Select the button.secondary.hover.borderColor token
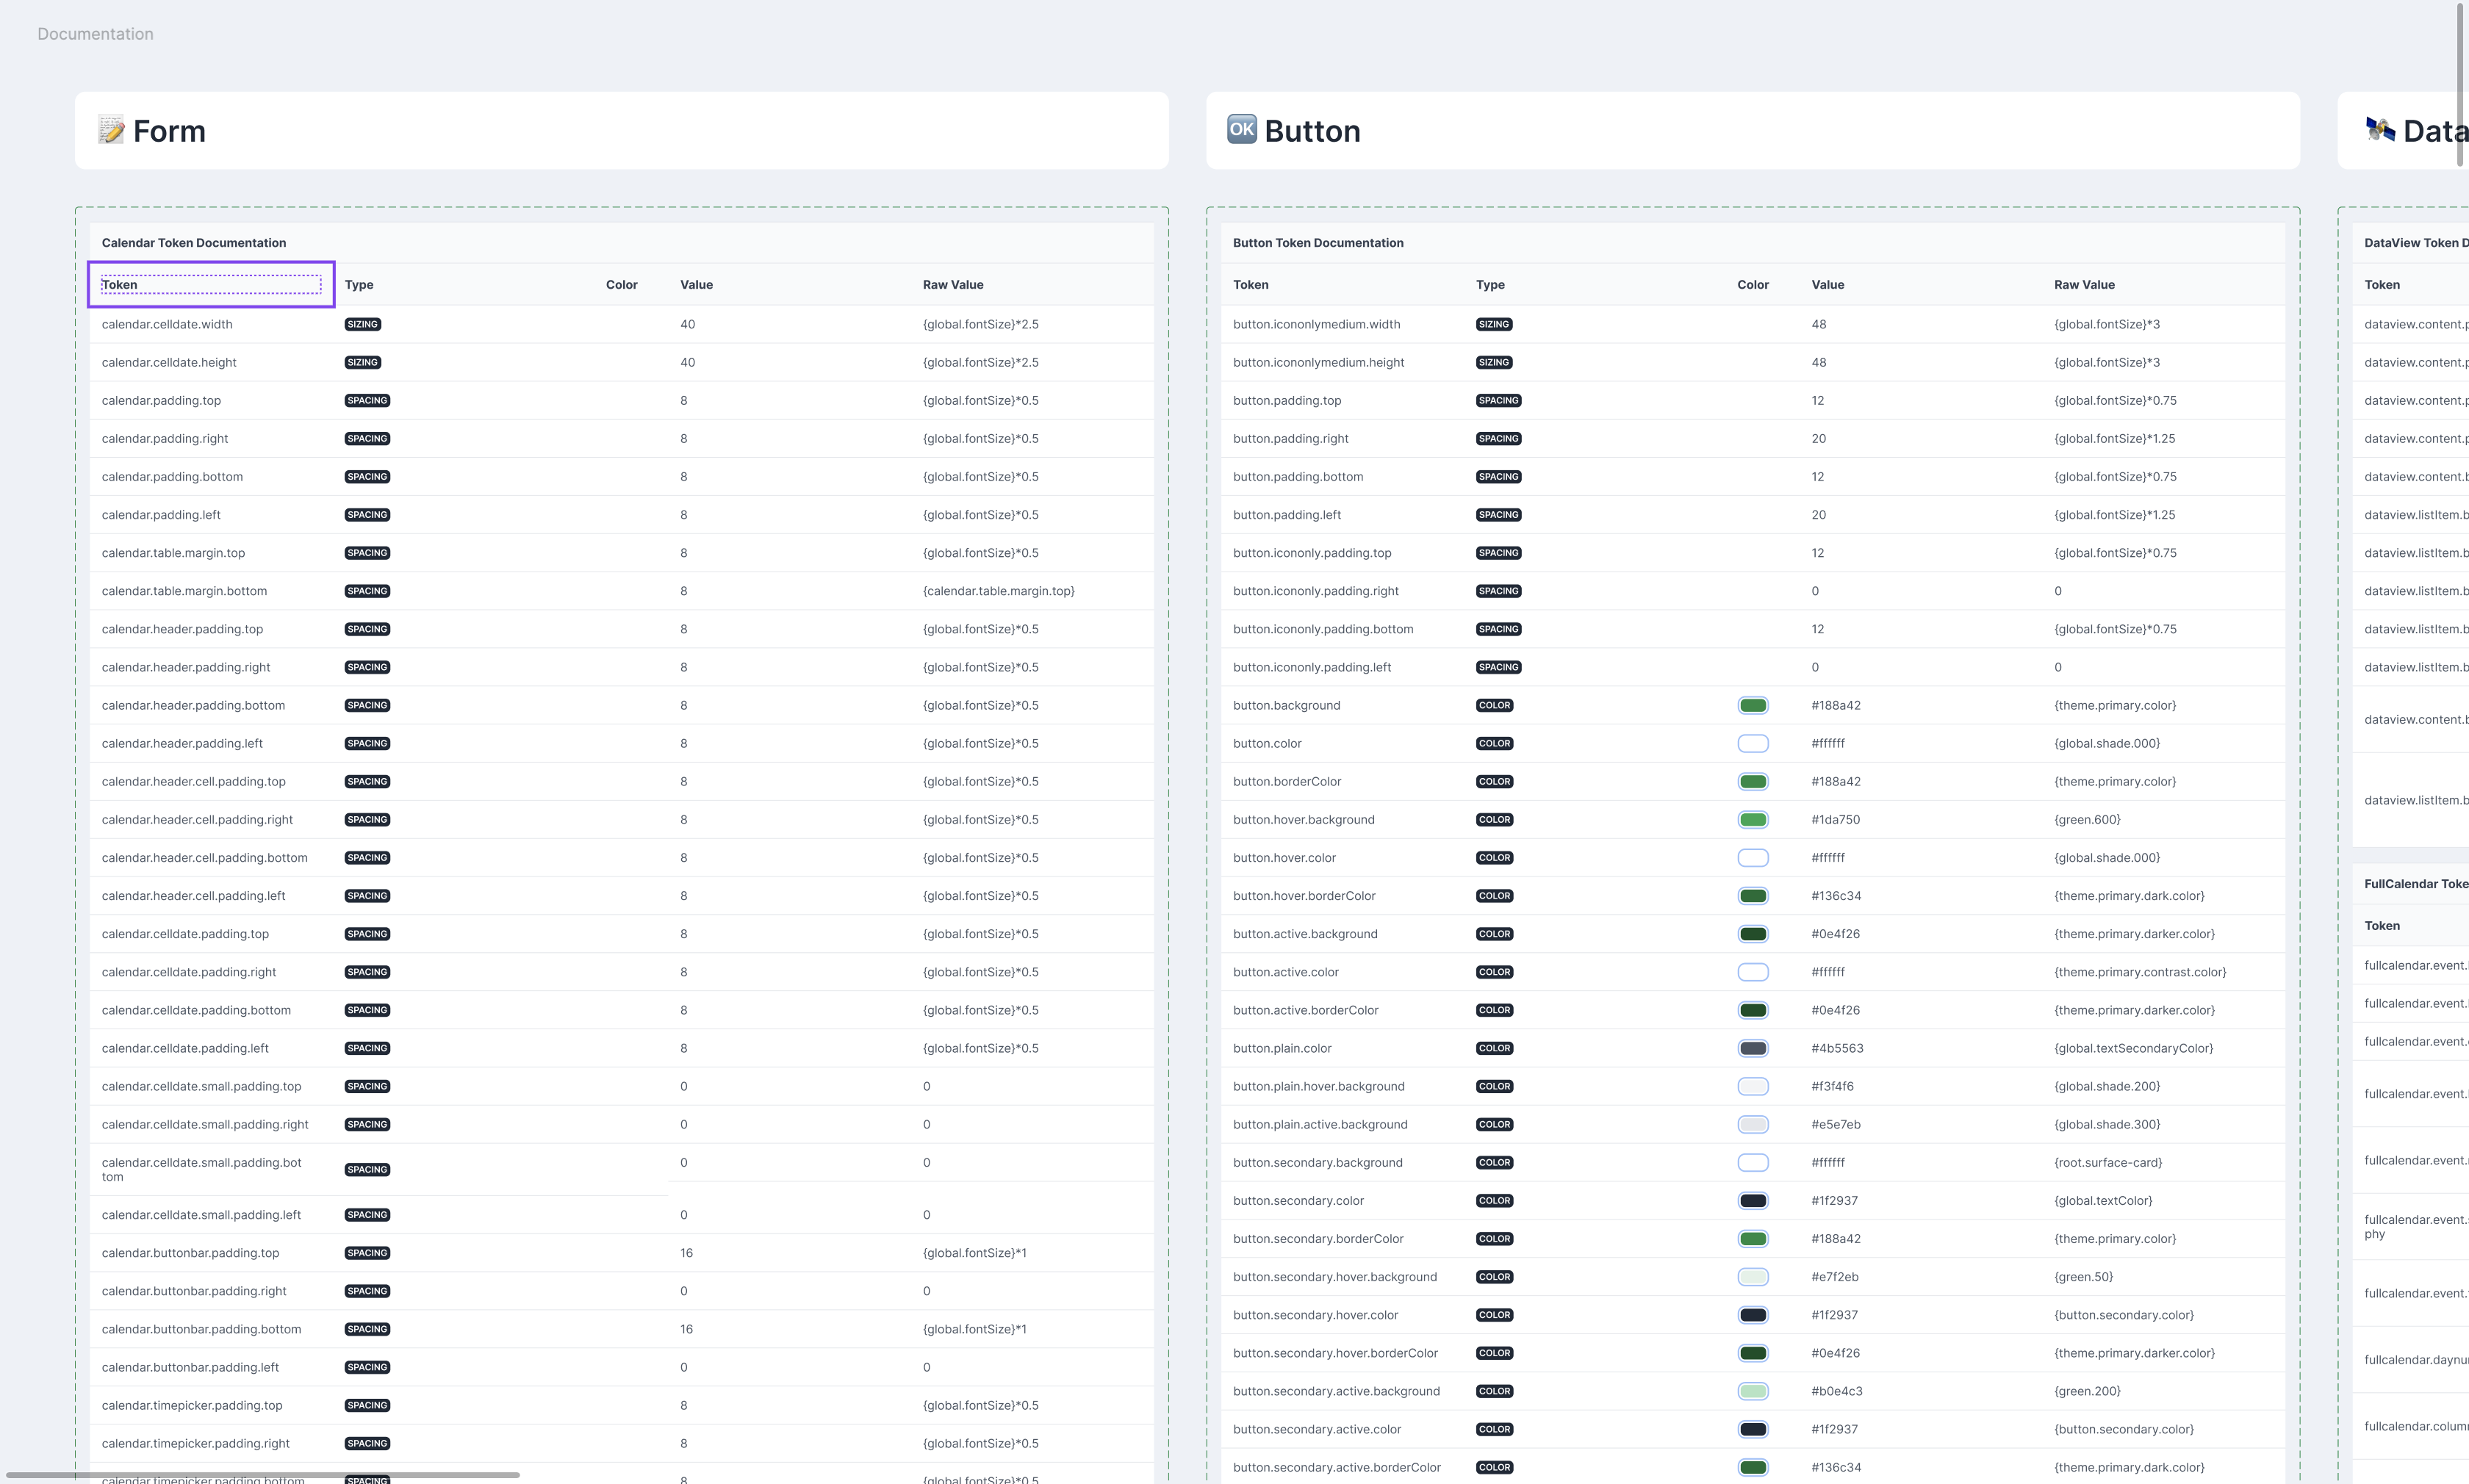Screen dimensions: 2469x1484 pos(1335,1354)
